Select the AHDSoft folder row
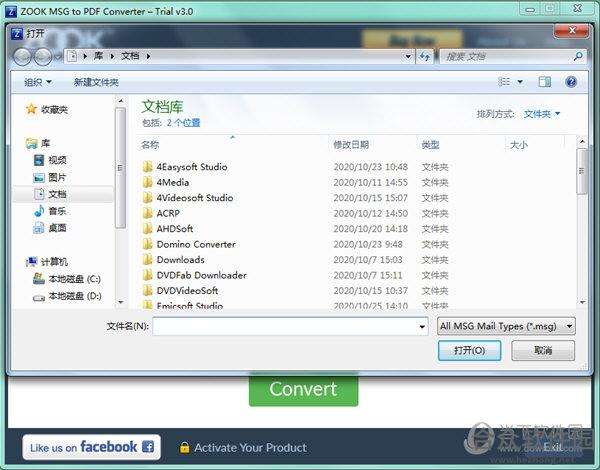600x470 pixels. pos(356,229)
